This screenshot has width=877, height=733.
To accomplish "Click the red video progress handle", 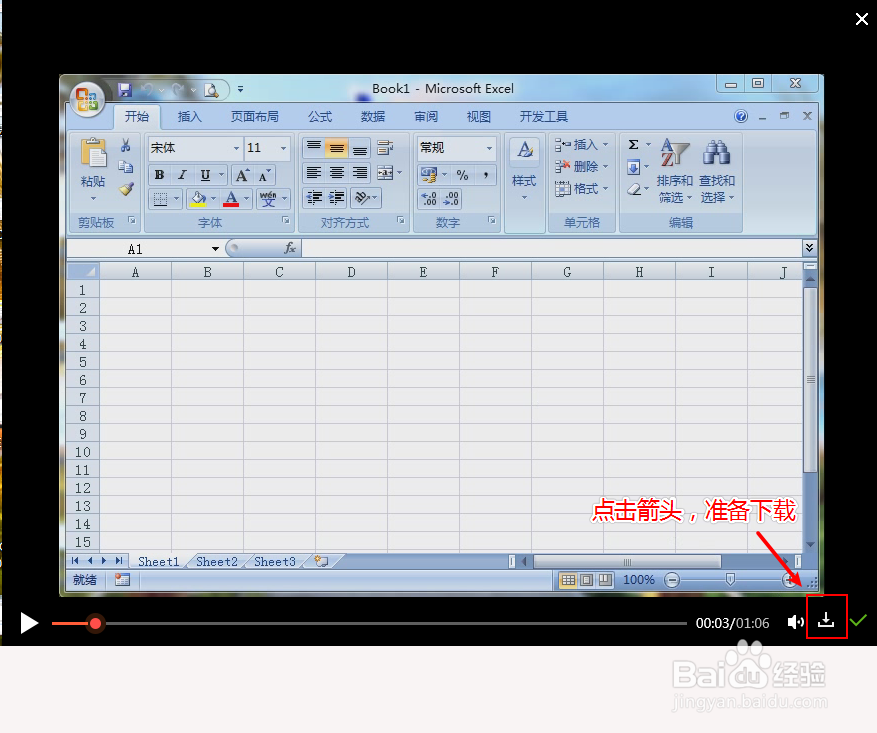I will coord(96,623).
